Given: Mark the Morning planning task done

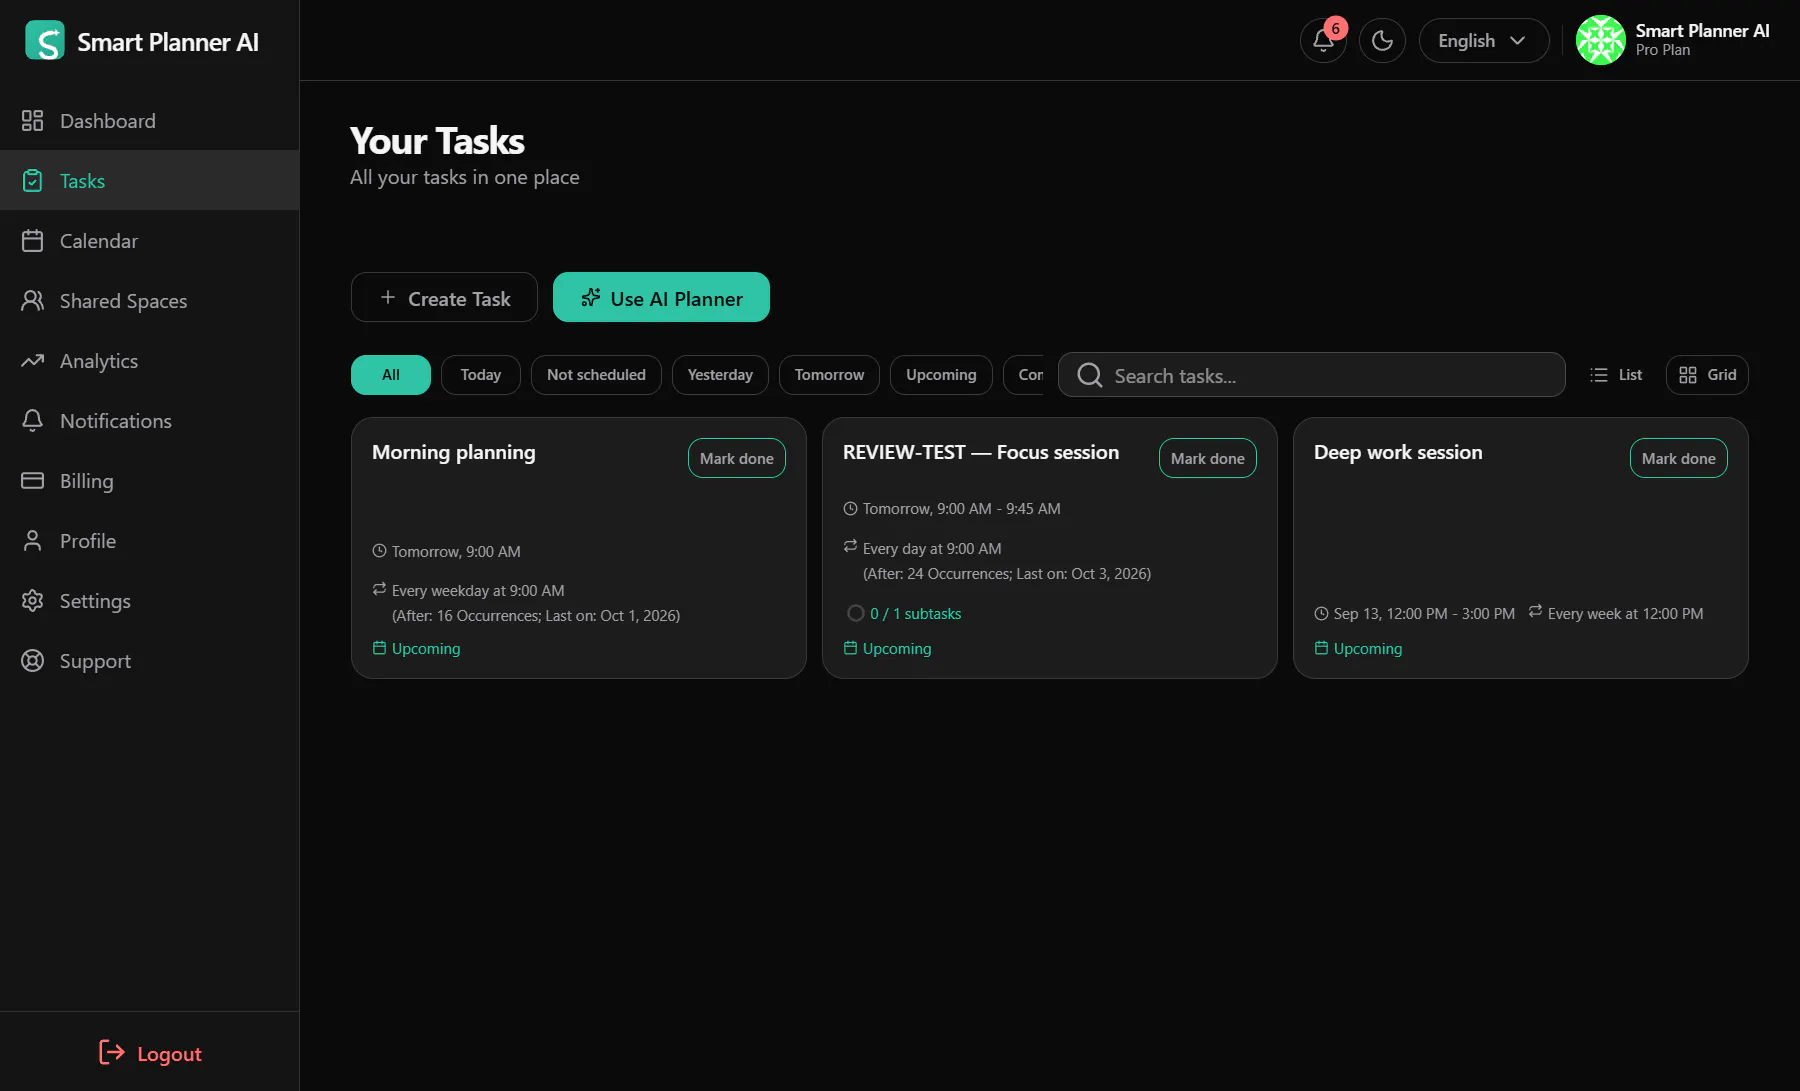Looking at the screenshot, I should 737,458.
